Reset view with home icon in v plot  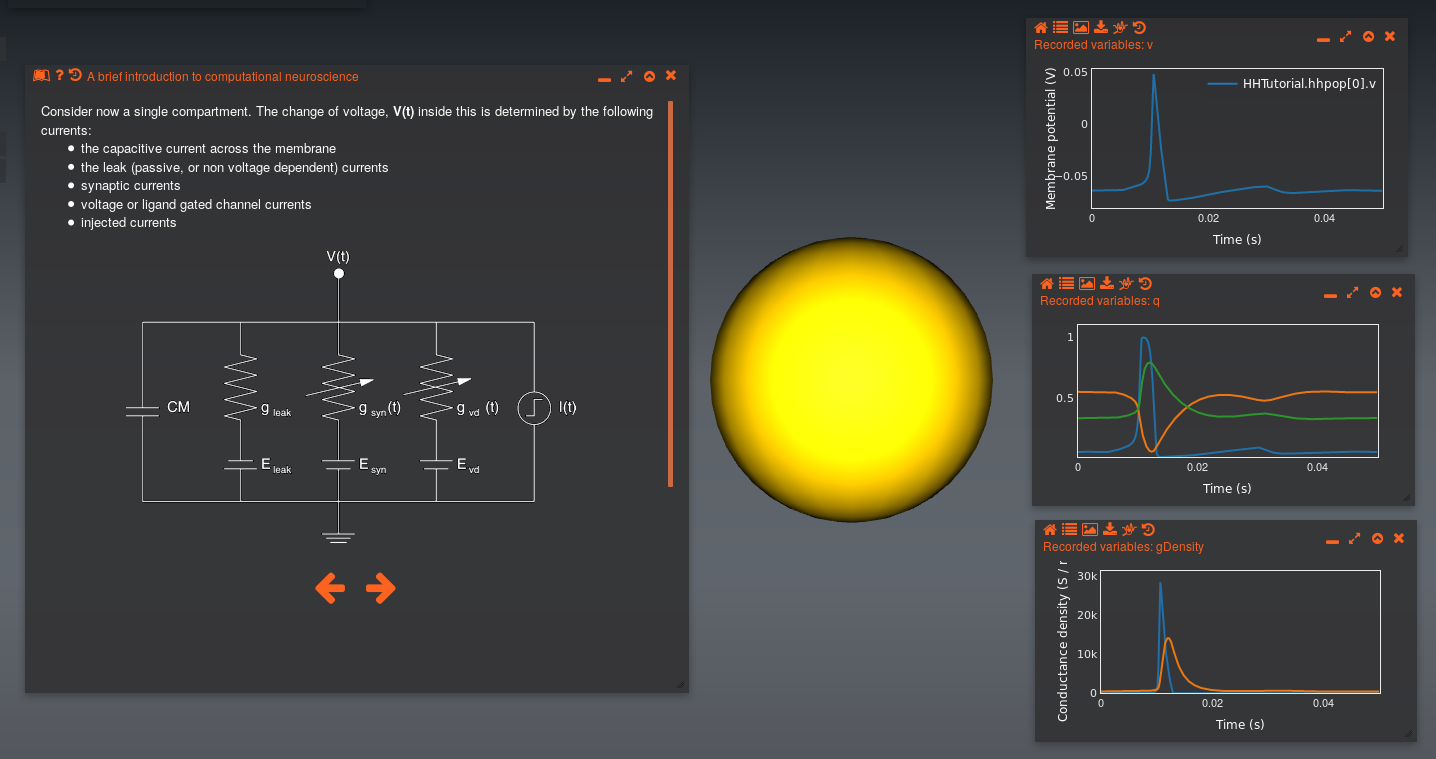point(1041,28)
